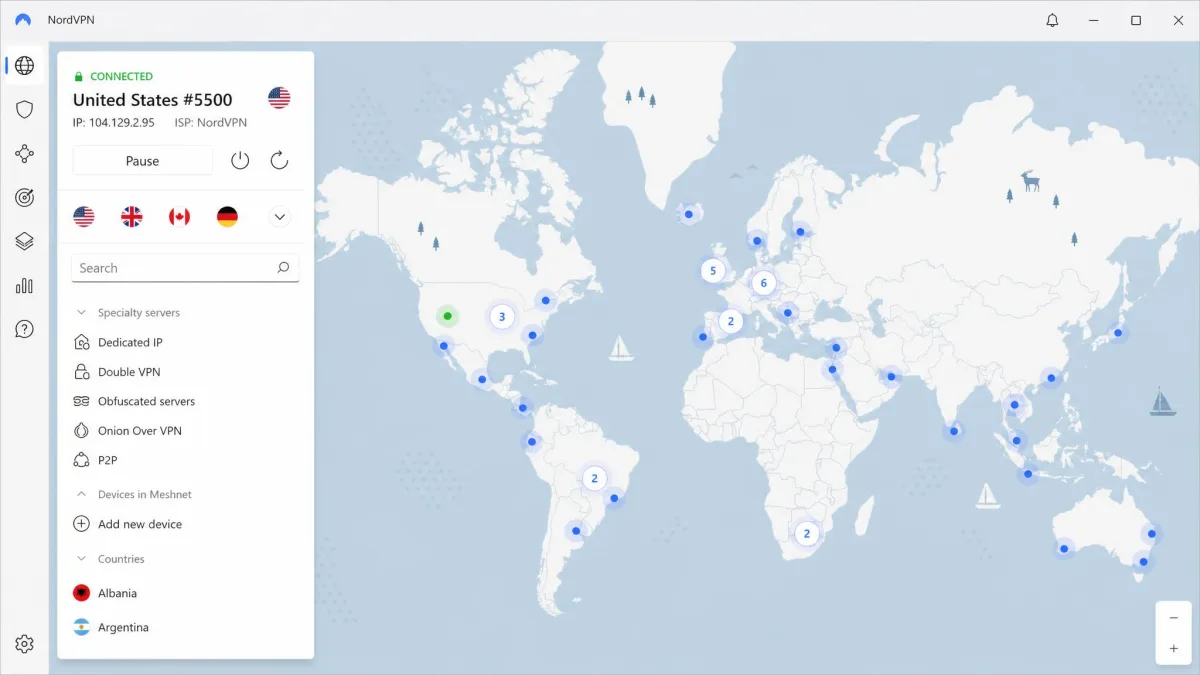Expand the Devices in Meshnet section
1200x675 pixels.
[x=82, y=494]
